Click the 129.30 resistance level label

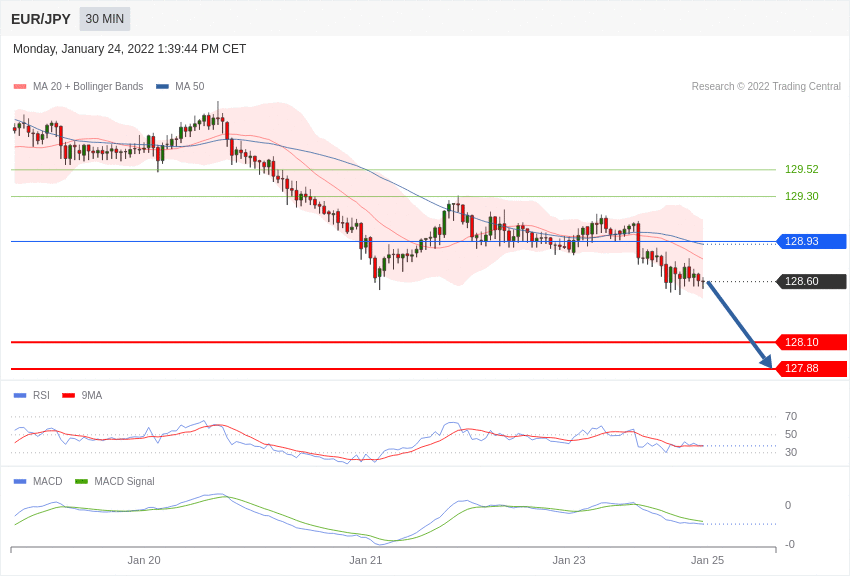(x=801, y=196)
